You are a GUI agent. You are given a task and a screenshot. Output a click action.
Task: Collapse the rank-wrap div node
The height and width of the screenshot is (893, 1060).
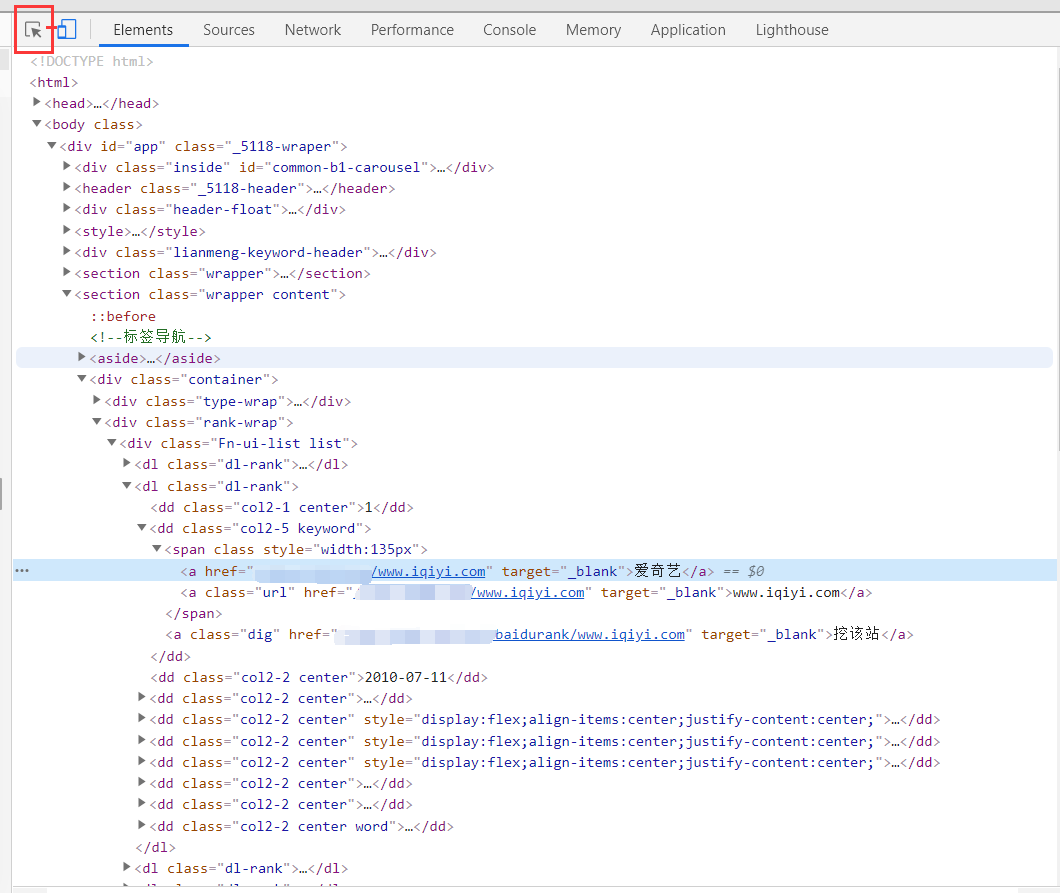tap(97, 421)
